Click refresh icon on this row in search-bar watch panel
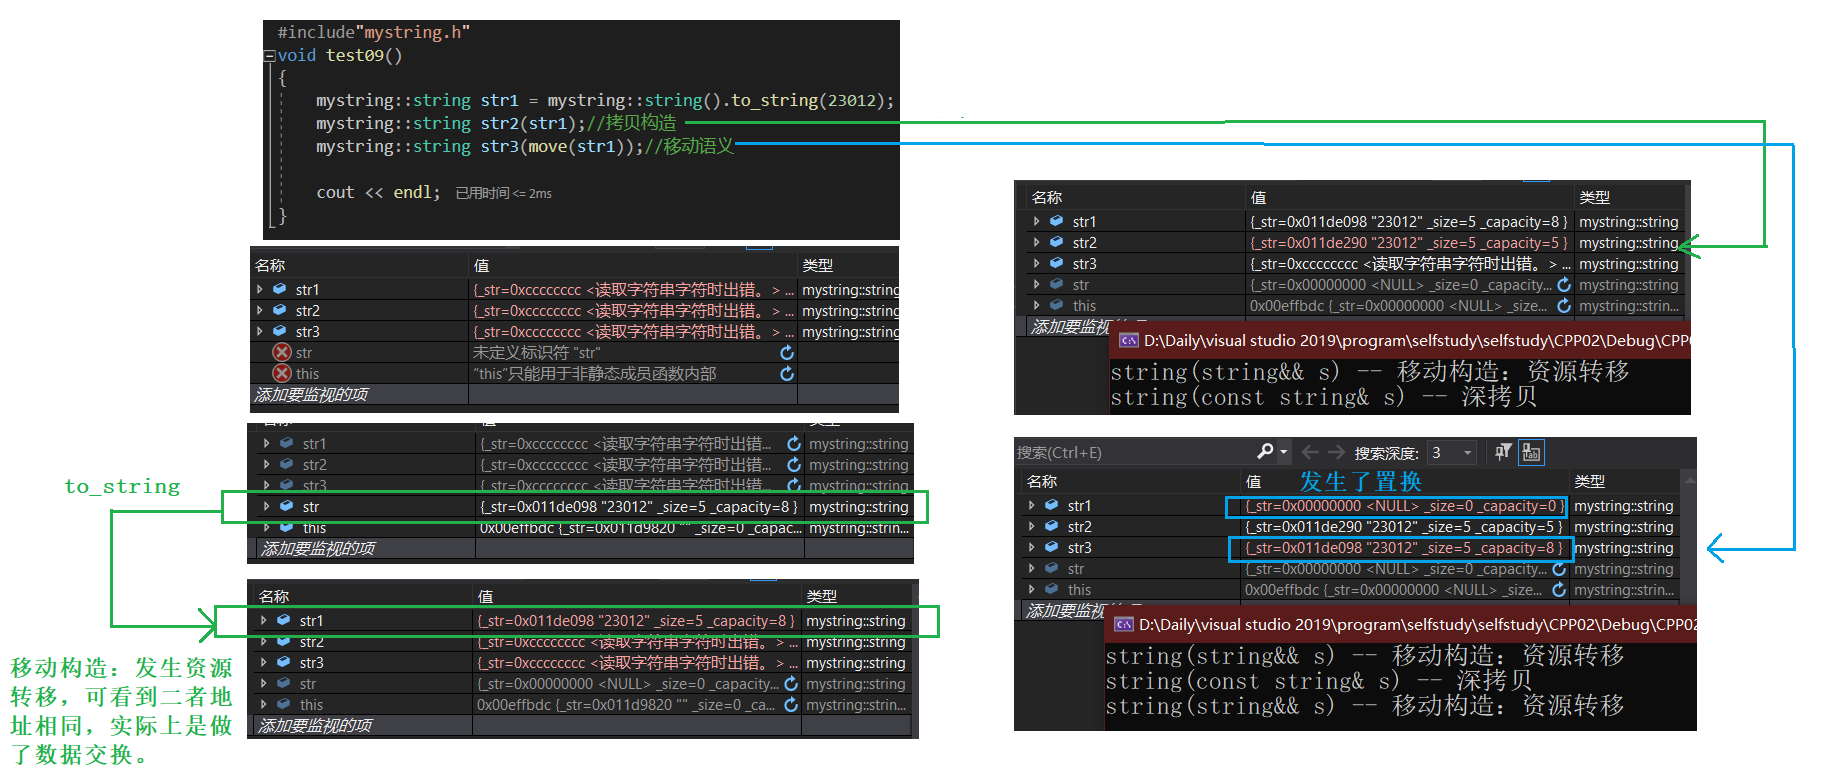1821x778 pixels. click(1559, 590)
